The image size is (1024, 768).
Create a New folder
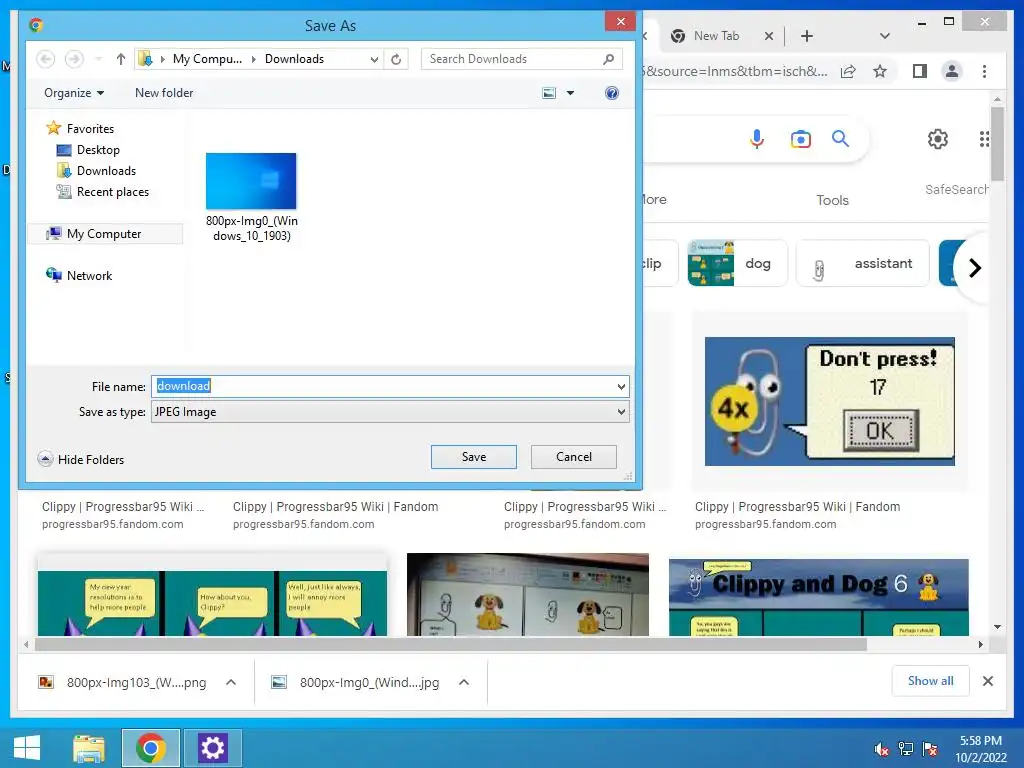pyautogui.click(x=164, y=93)
